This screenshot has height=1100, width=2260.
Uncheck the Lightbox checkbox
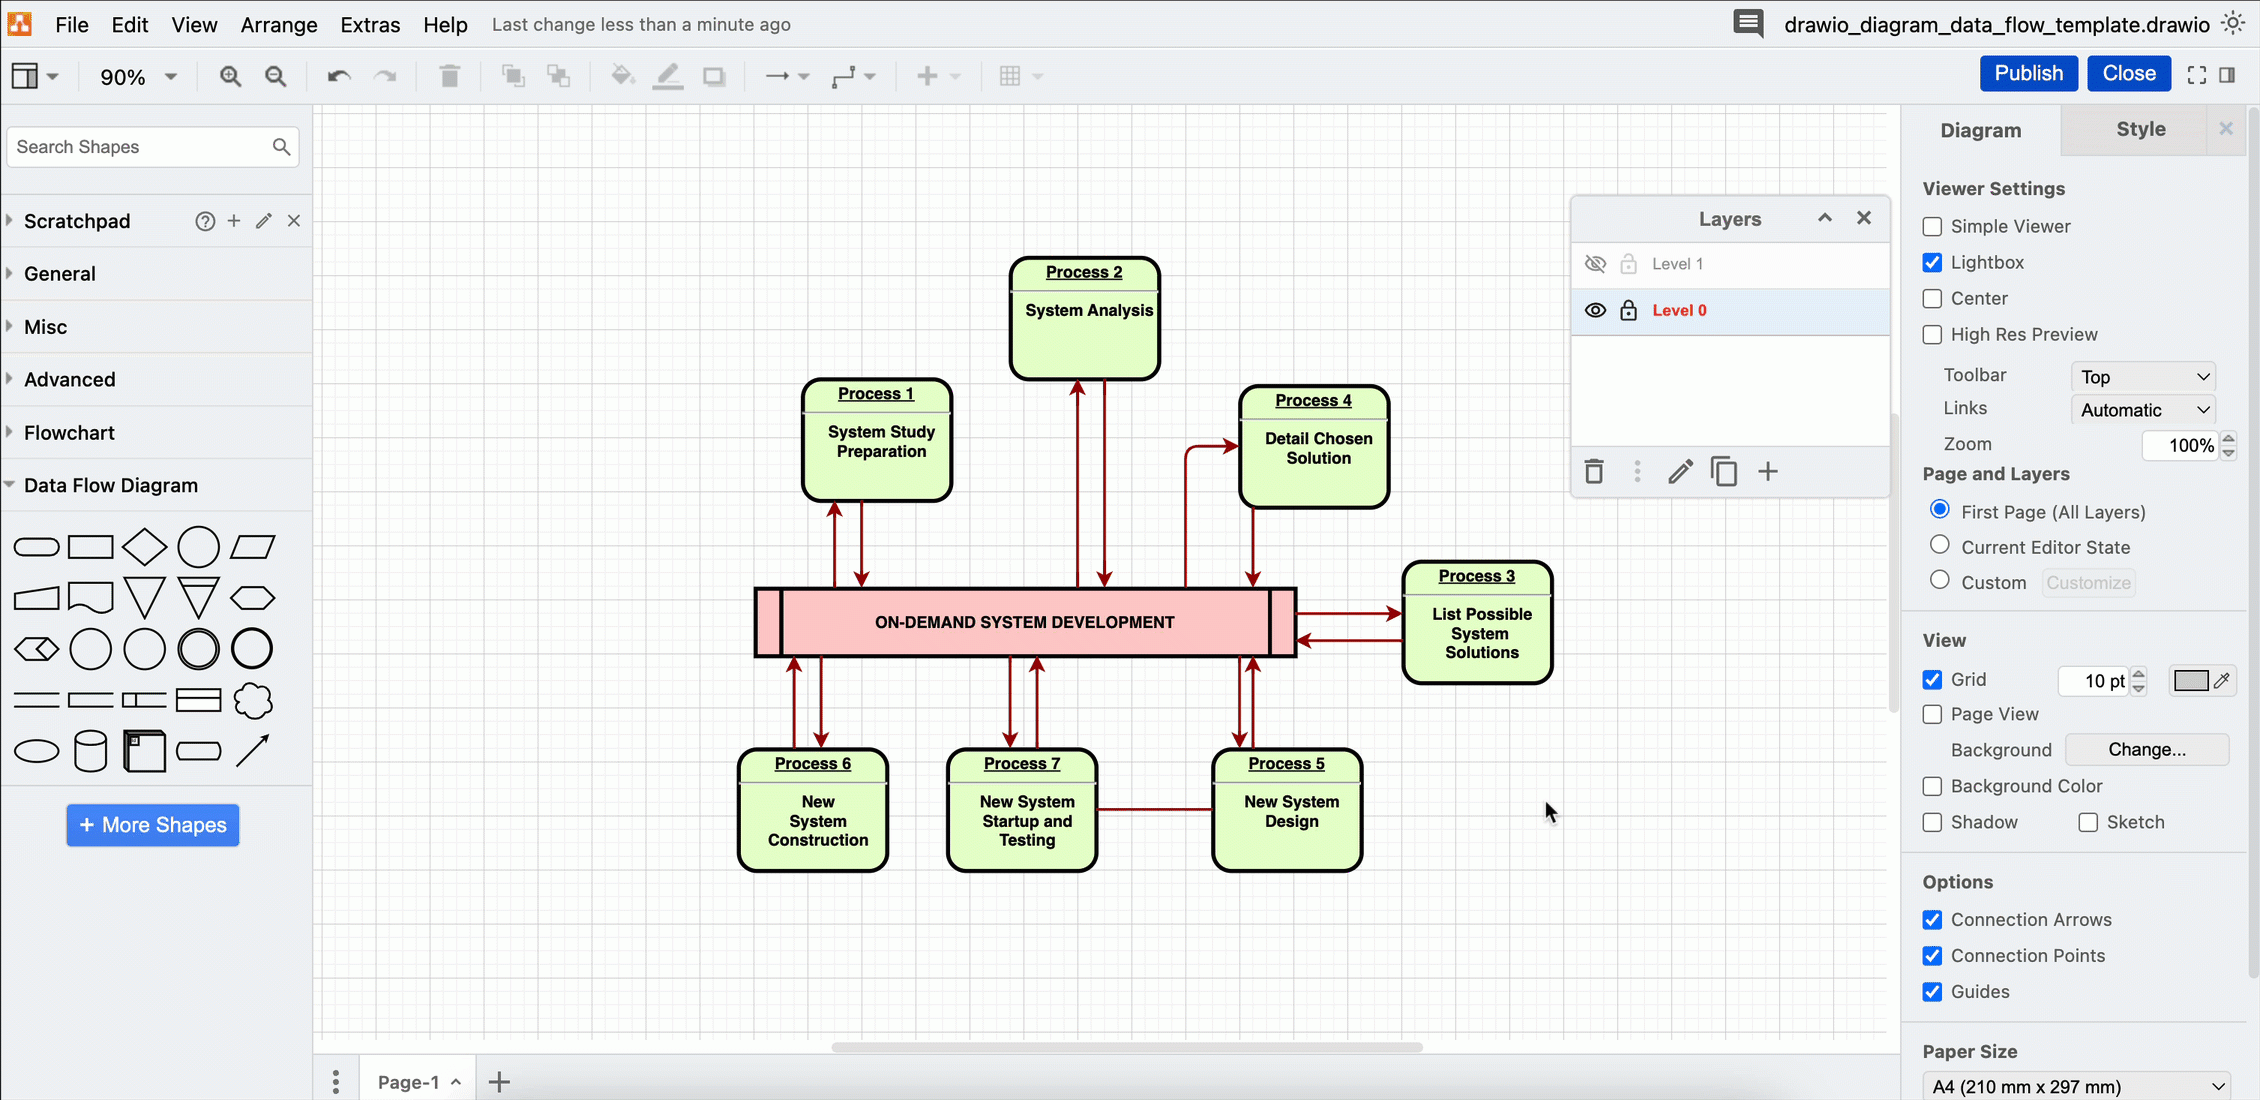pos(1932,263)
